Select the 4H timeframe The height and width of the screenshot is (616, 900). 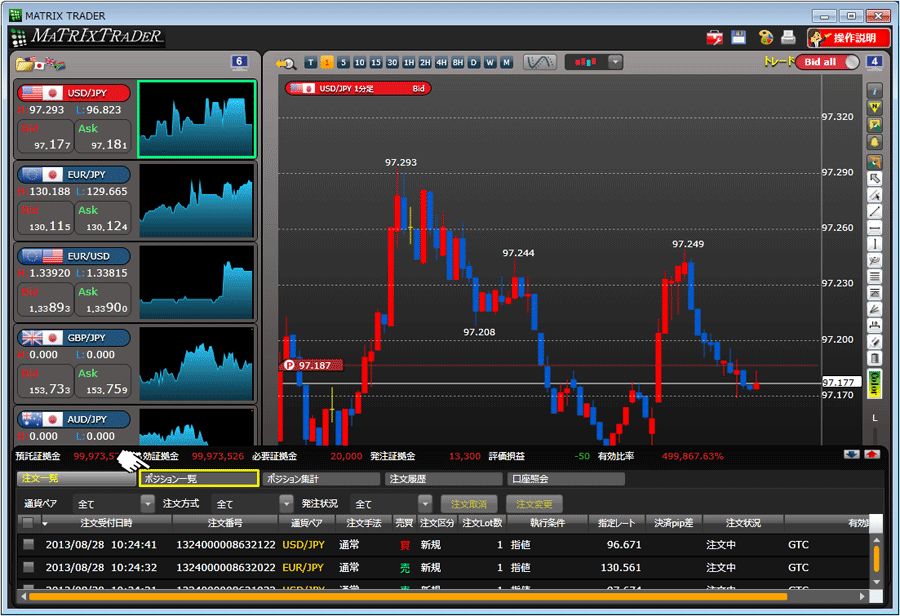click(441, 63)
